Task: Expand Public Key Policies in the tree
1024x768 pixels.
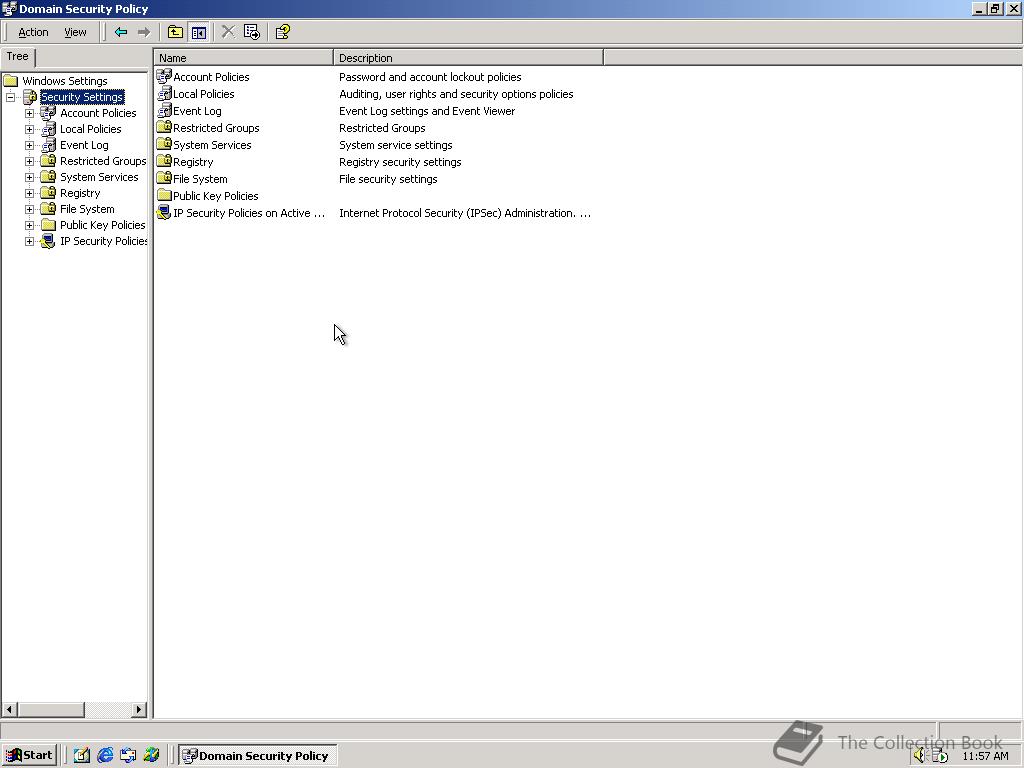Action: [x=29, y=225]
